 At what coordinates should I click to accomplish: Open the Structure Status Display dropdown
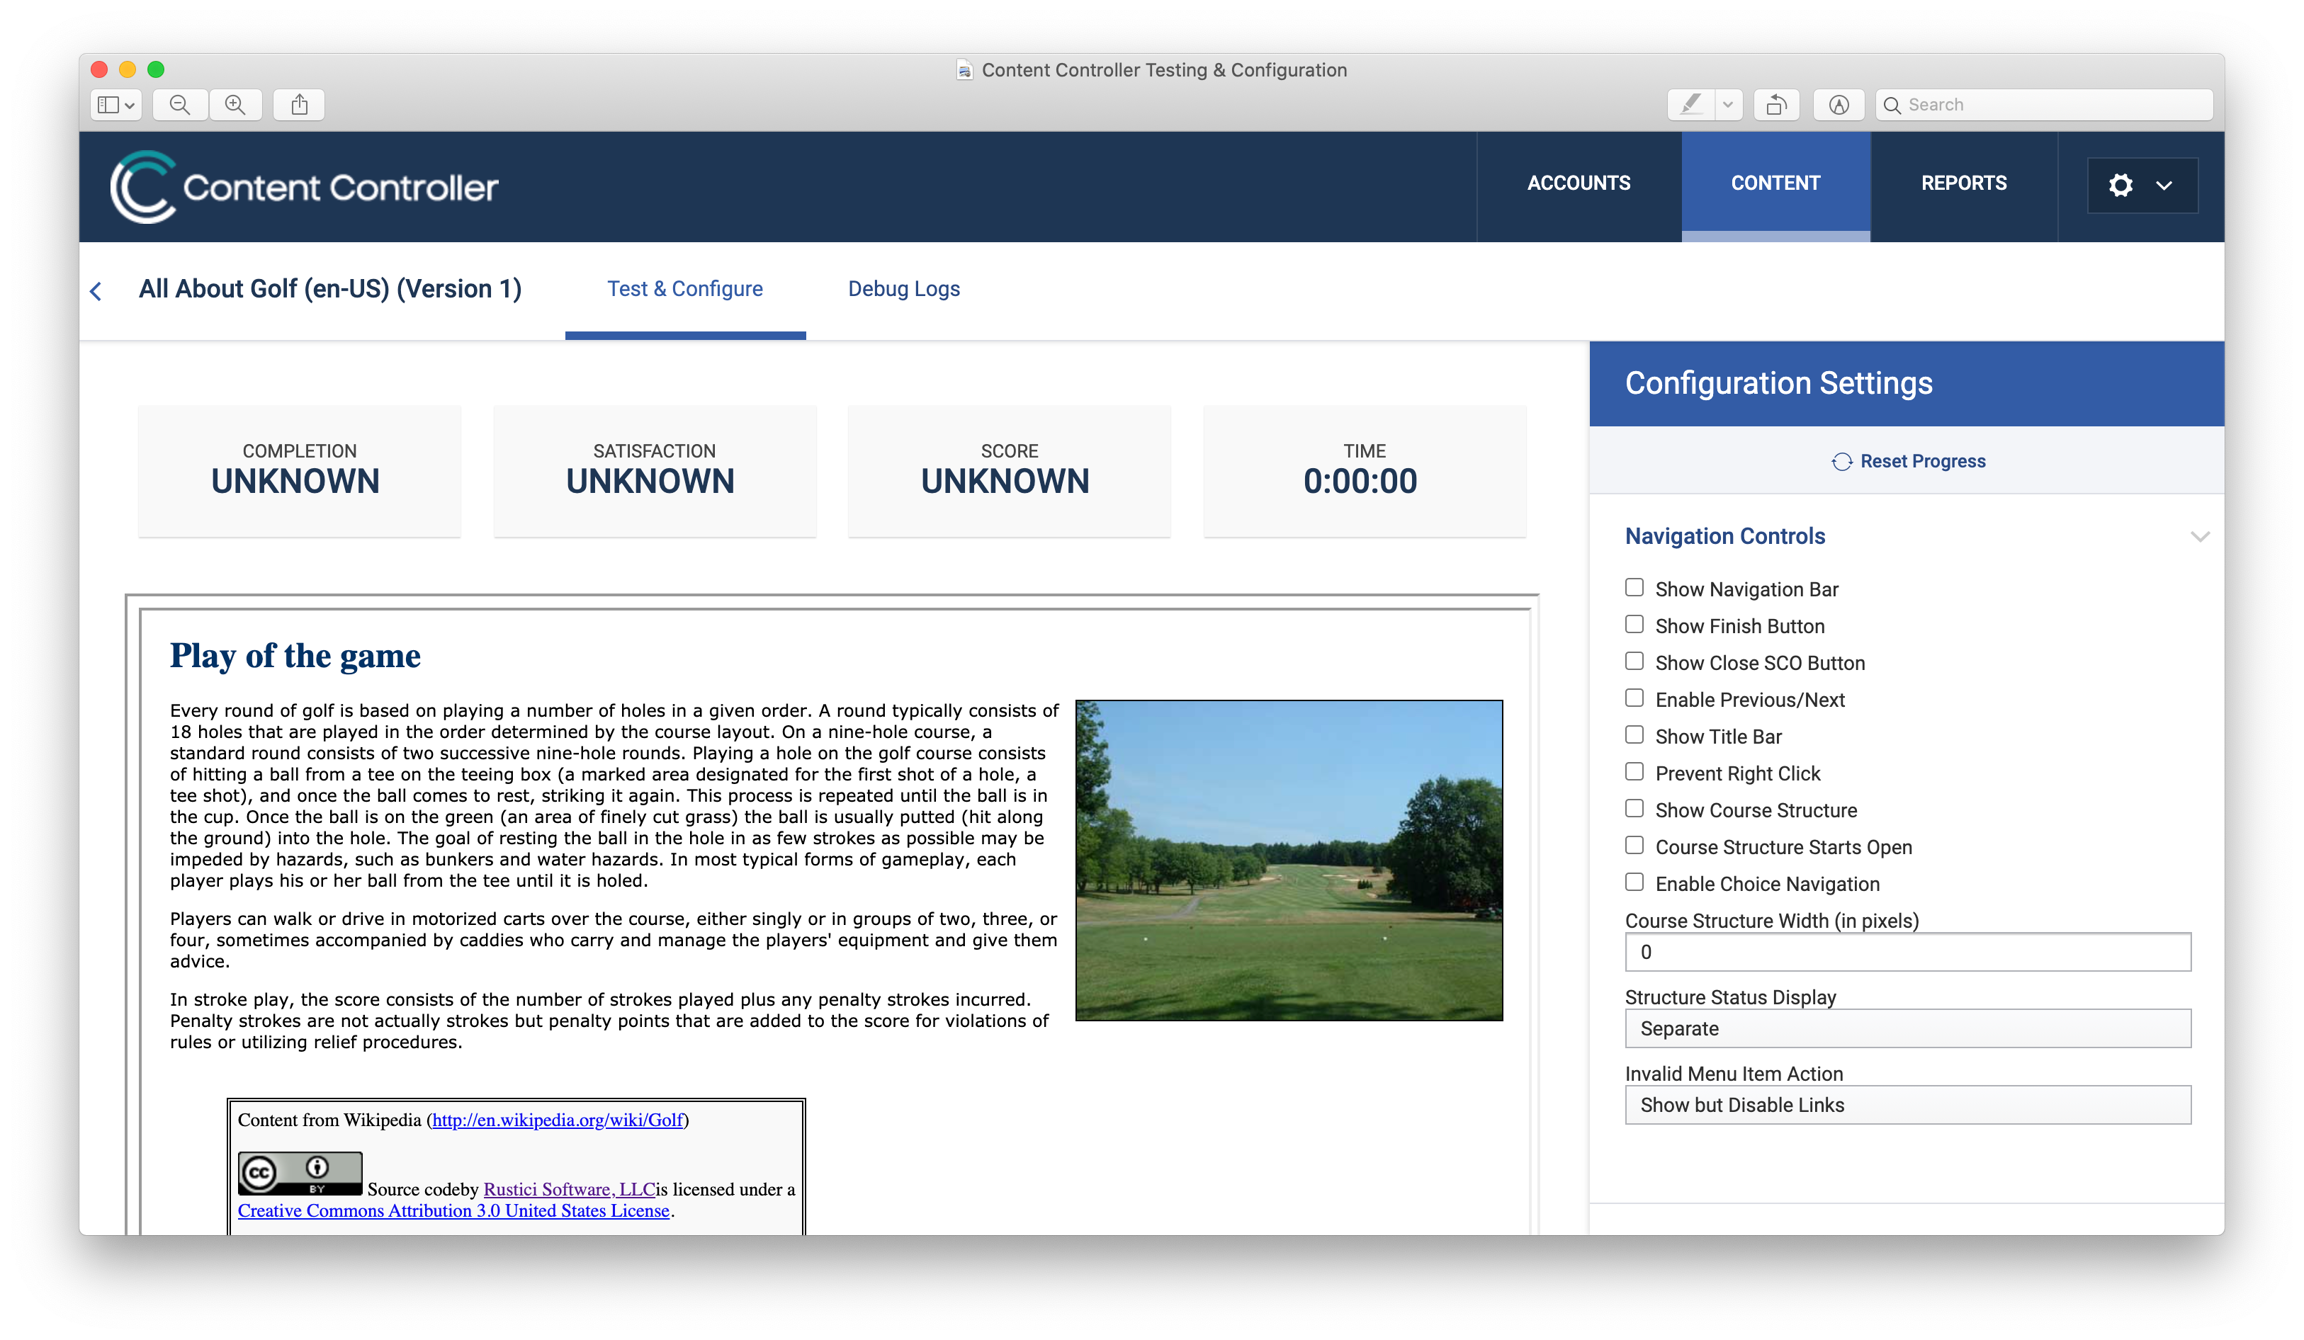[1907, 1029]
